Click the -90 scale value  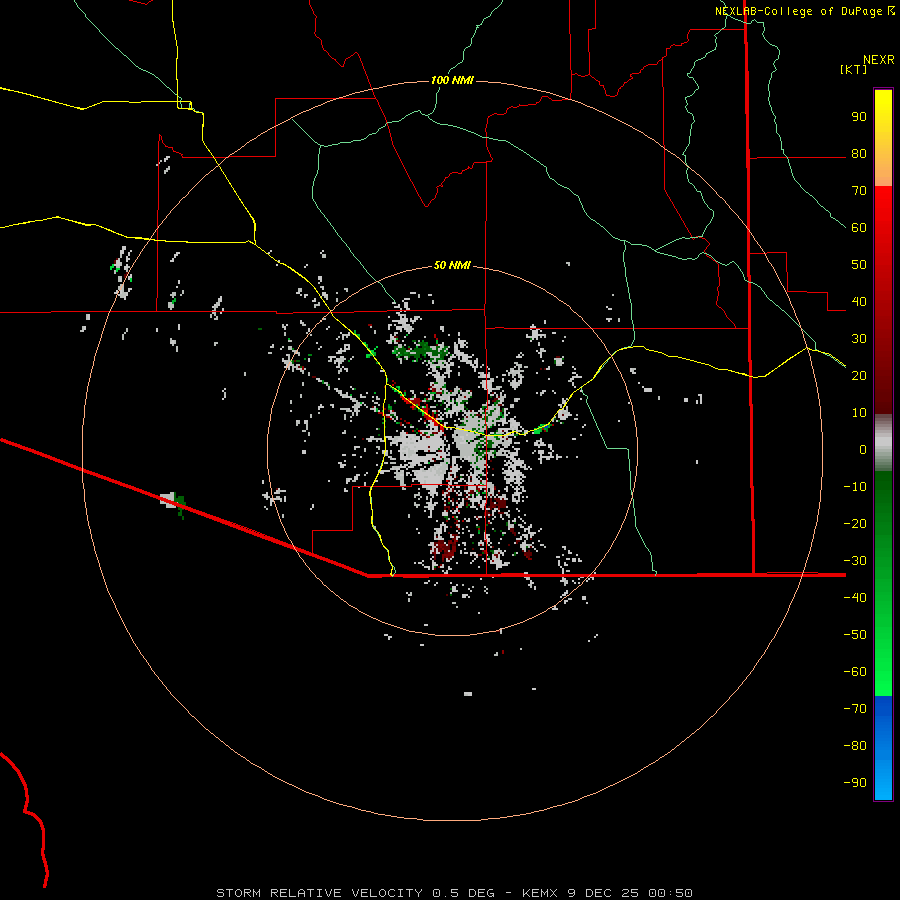(855, 783)
